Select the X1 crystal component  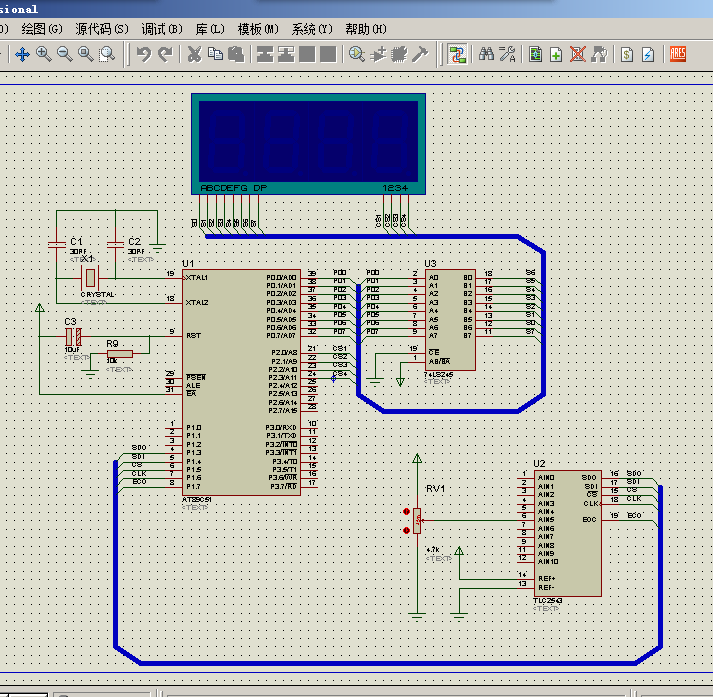(90, 278)
